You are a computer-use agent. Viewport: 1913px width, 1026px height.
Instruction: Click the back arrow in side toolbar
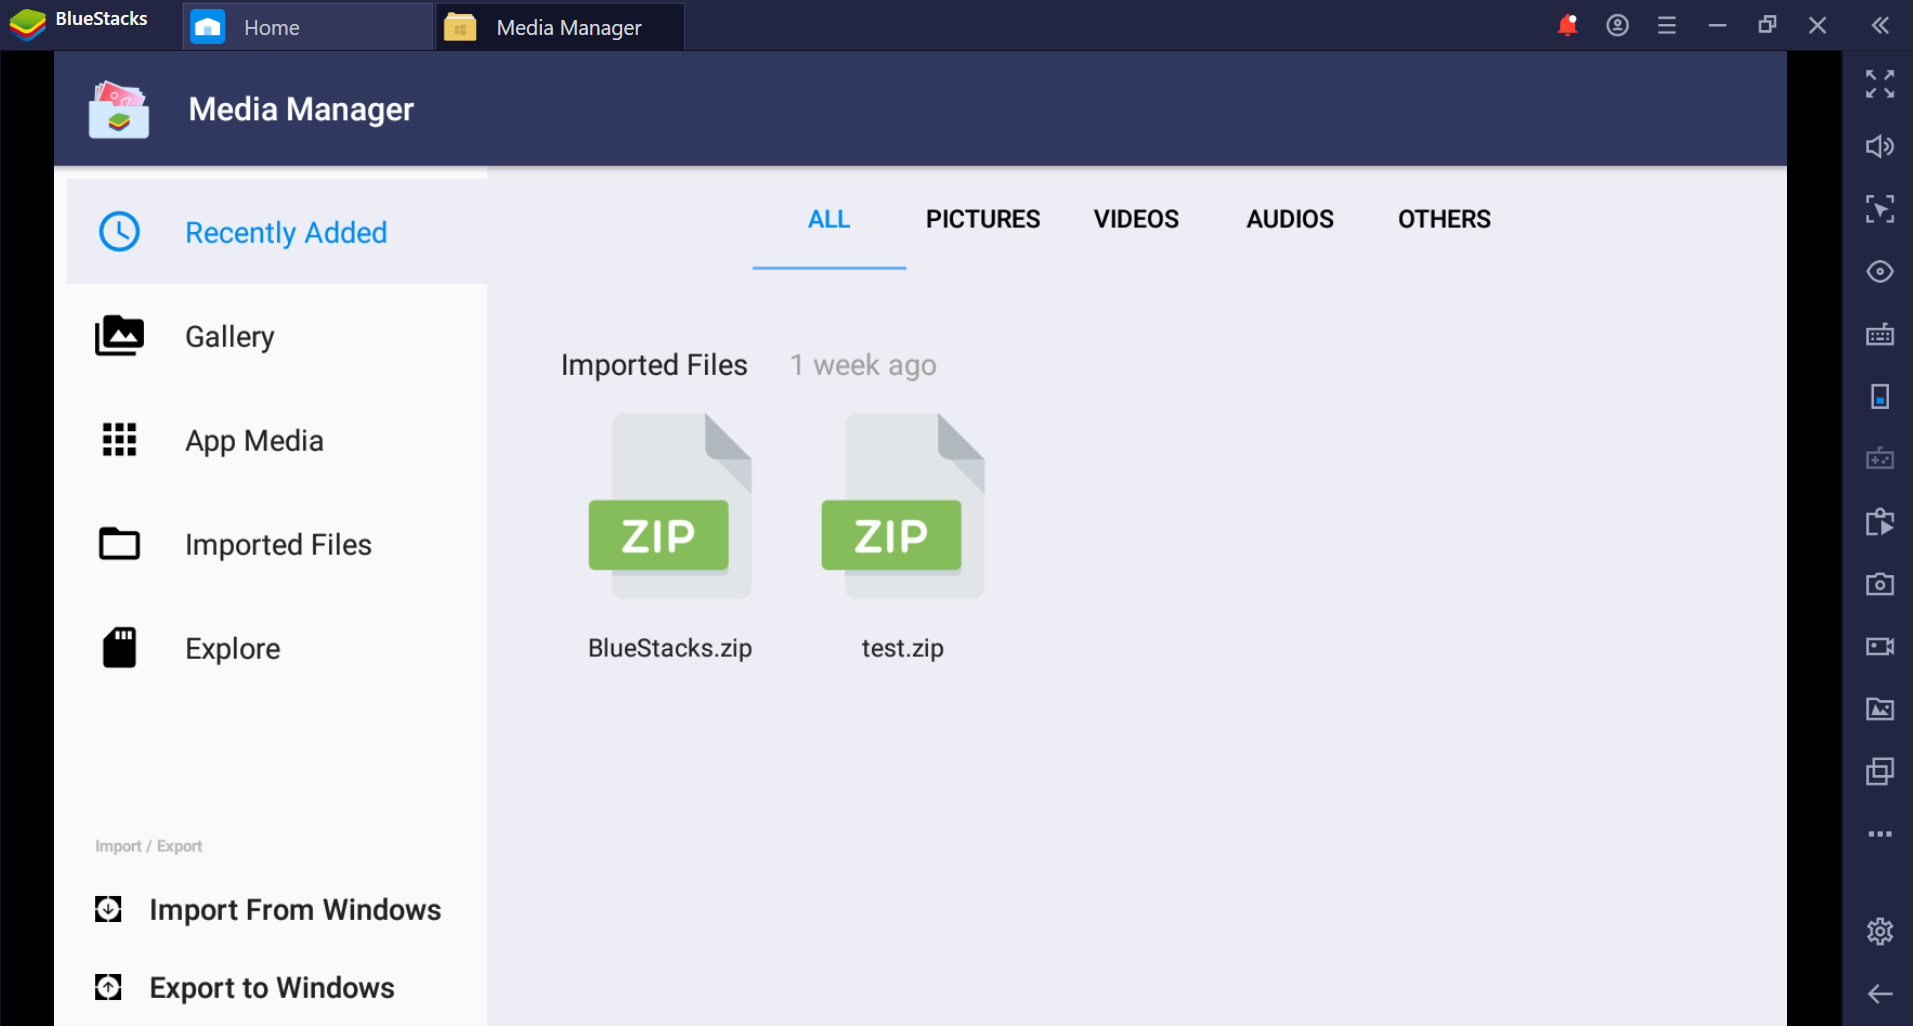tap(1880, 994)
